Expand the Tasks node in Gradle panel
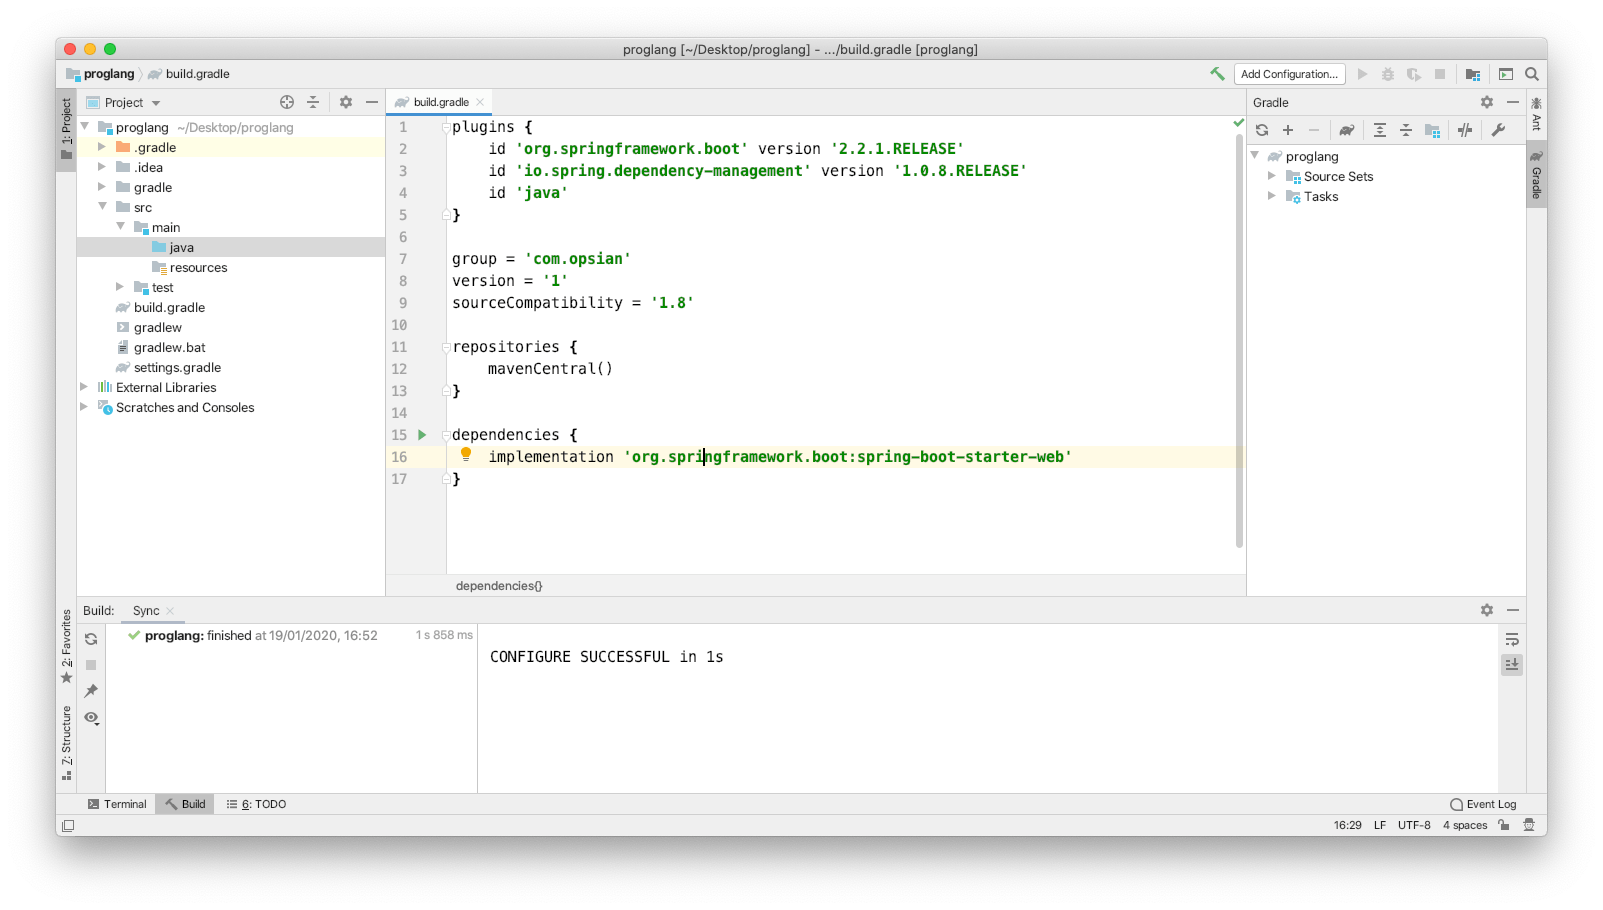This screenshot has height=910, width=1603. [x=1272, y=196]
